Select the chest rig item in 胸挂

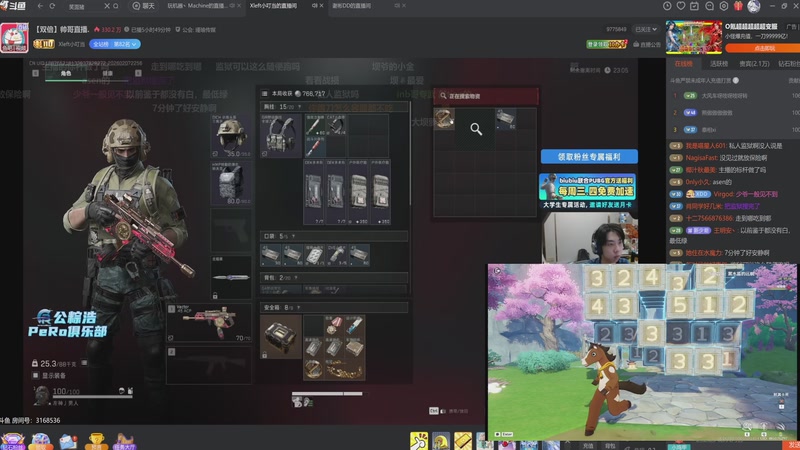281,135
